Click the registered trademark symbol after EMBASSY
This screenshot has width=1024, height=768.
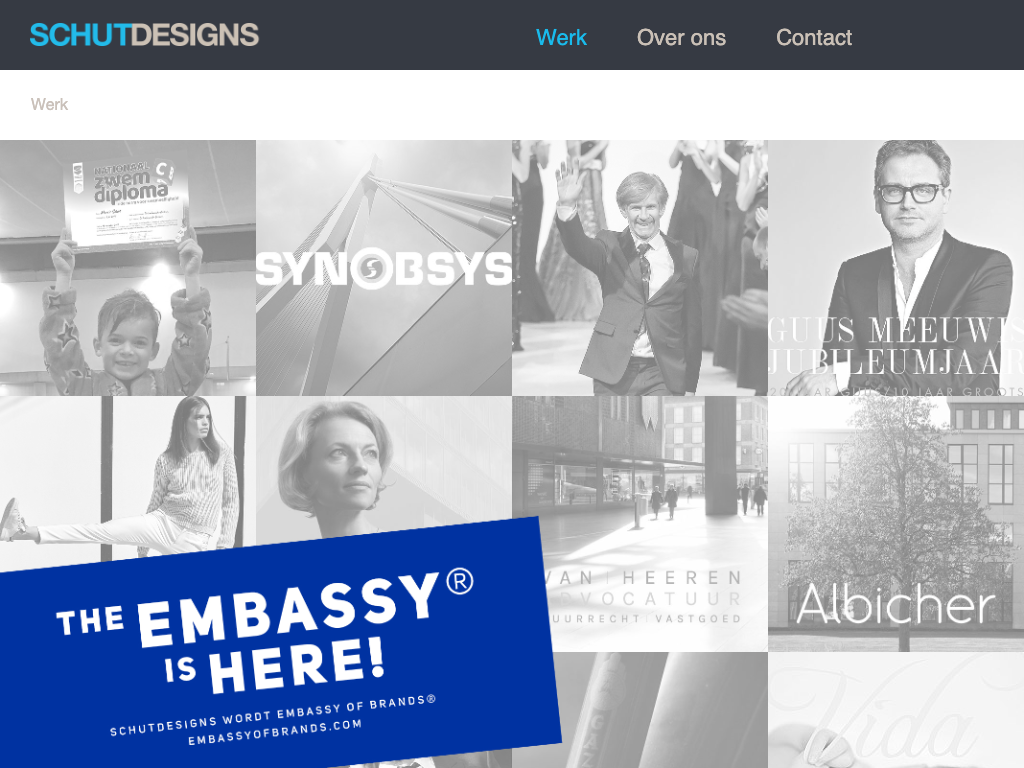pyautogui.click(x=460, y=581)
